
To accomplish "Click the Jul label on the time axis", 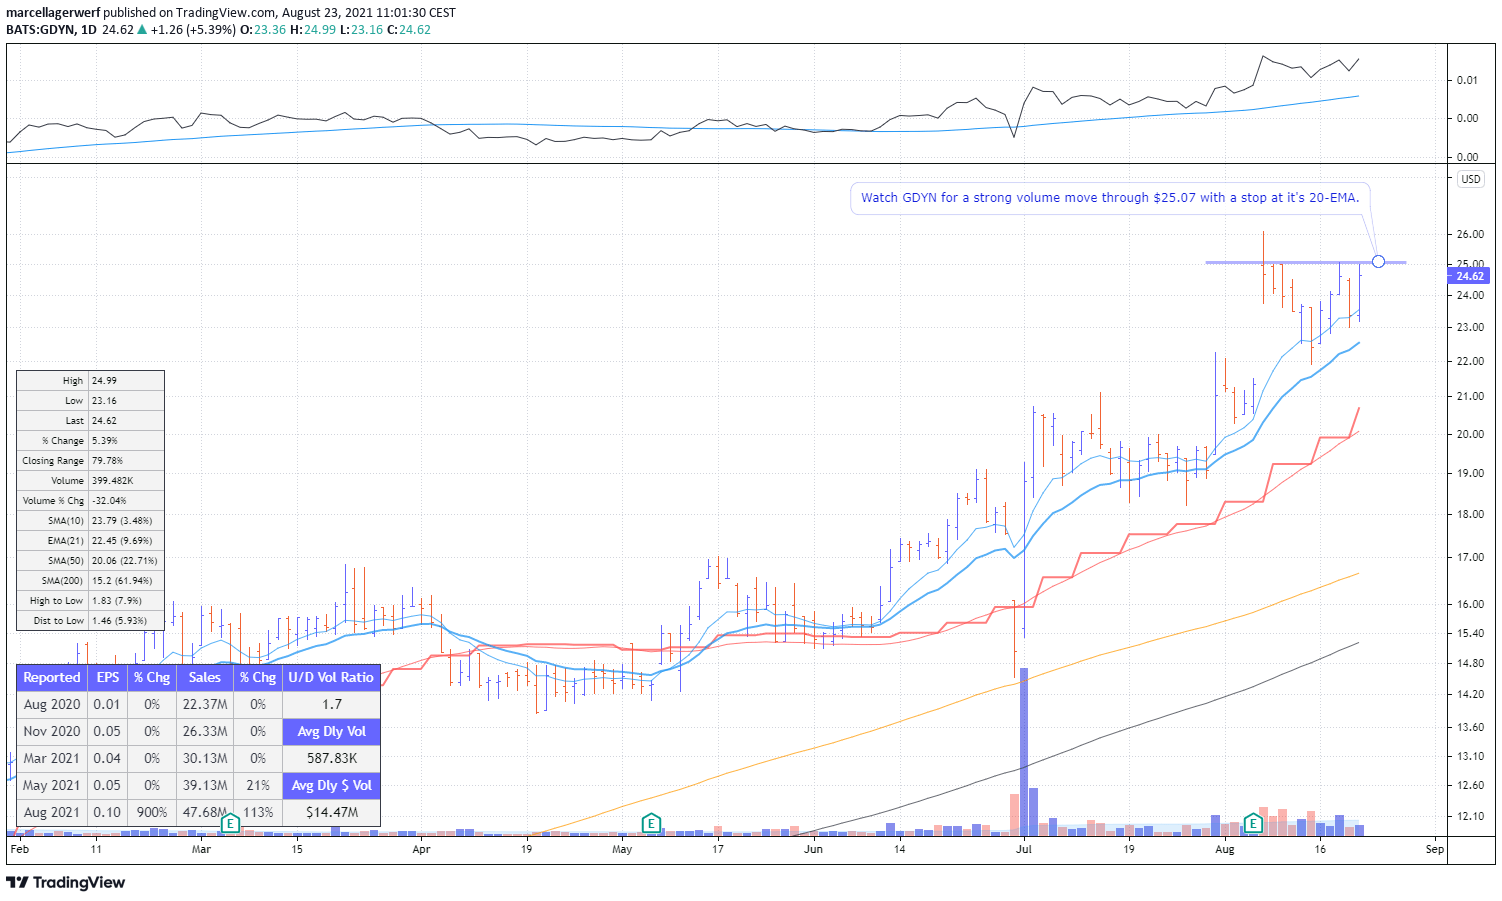I will point(1024,849).
